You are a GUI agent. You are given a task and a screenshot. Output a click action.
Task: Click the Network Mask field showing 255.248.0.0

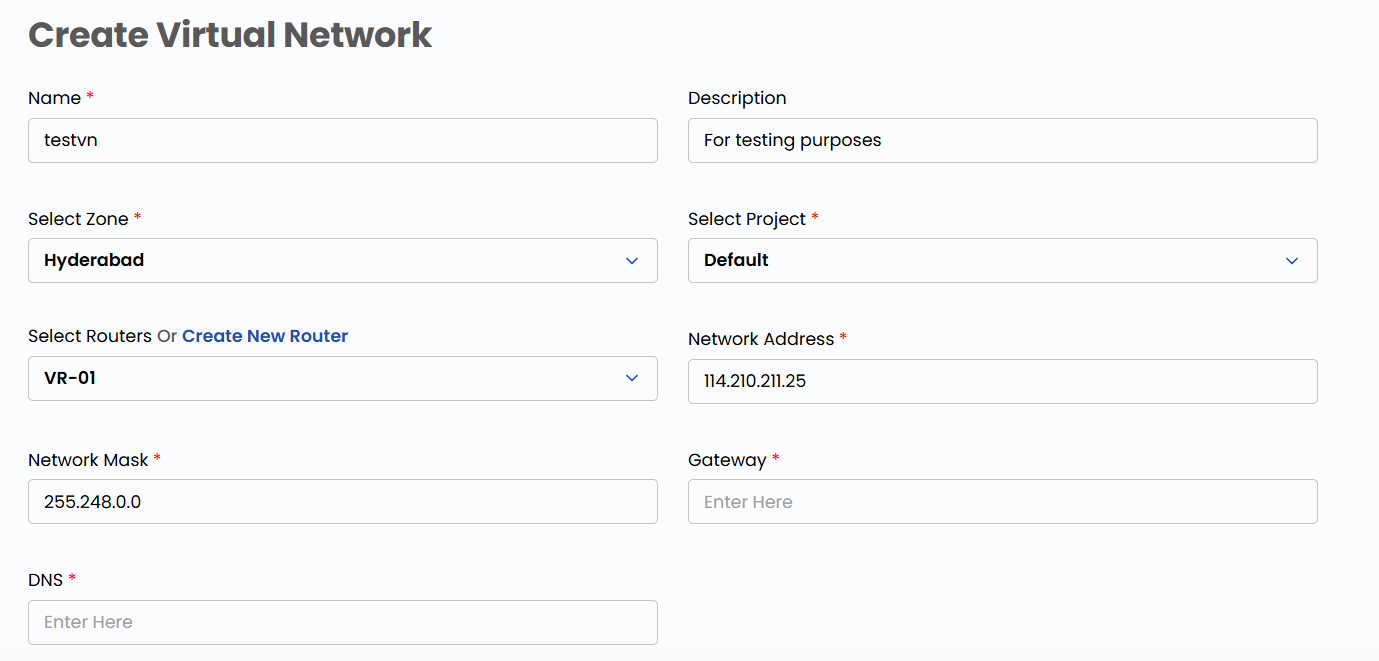point(342,501)
